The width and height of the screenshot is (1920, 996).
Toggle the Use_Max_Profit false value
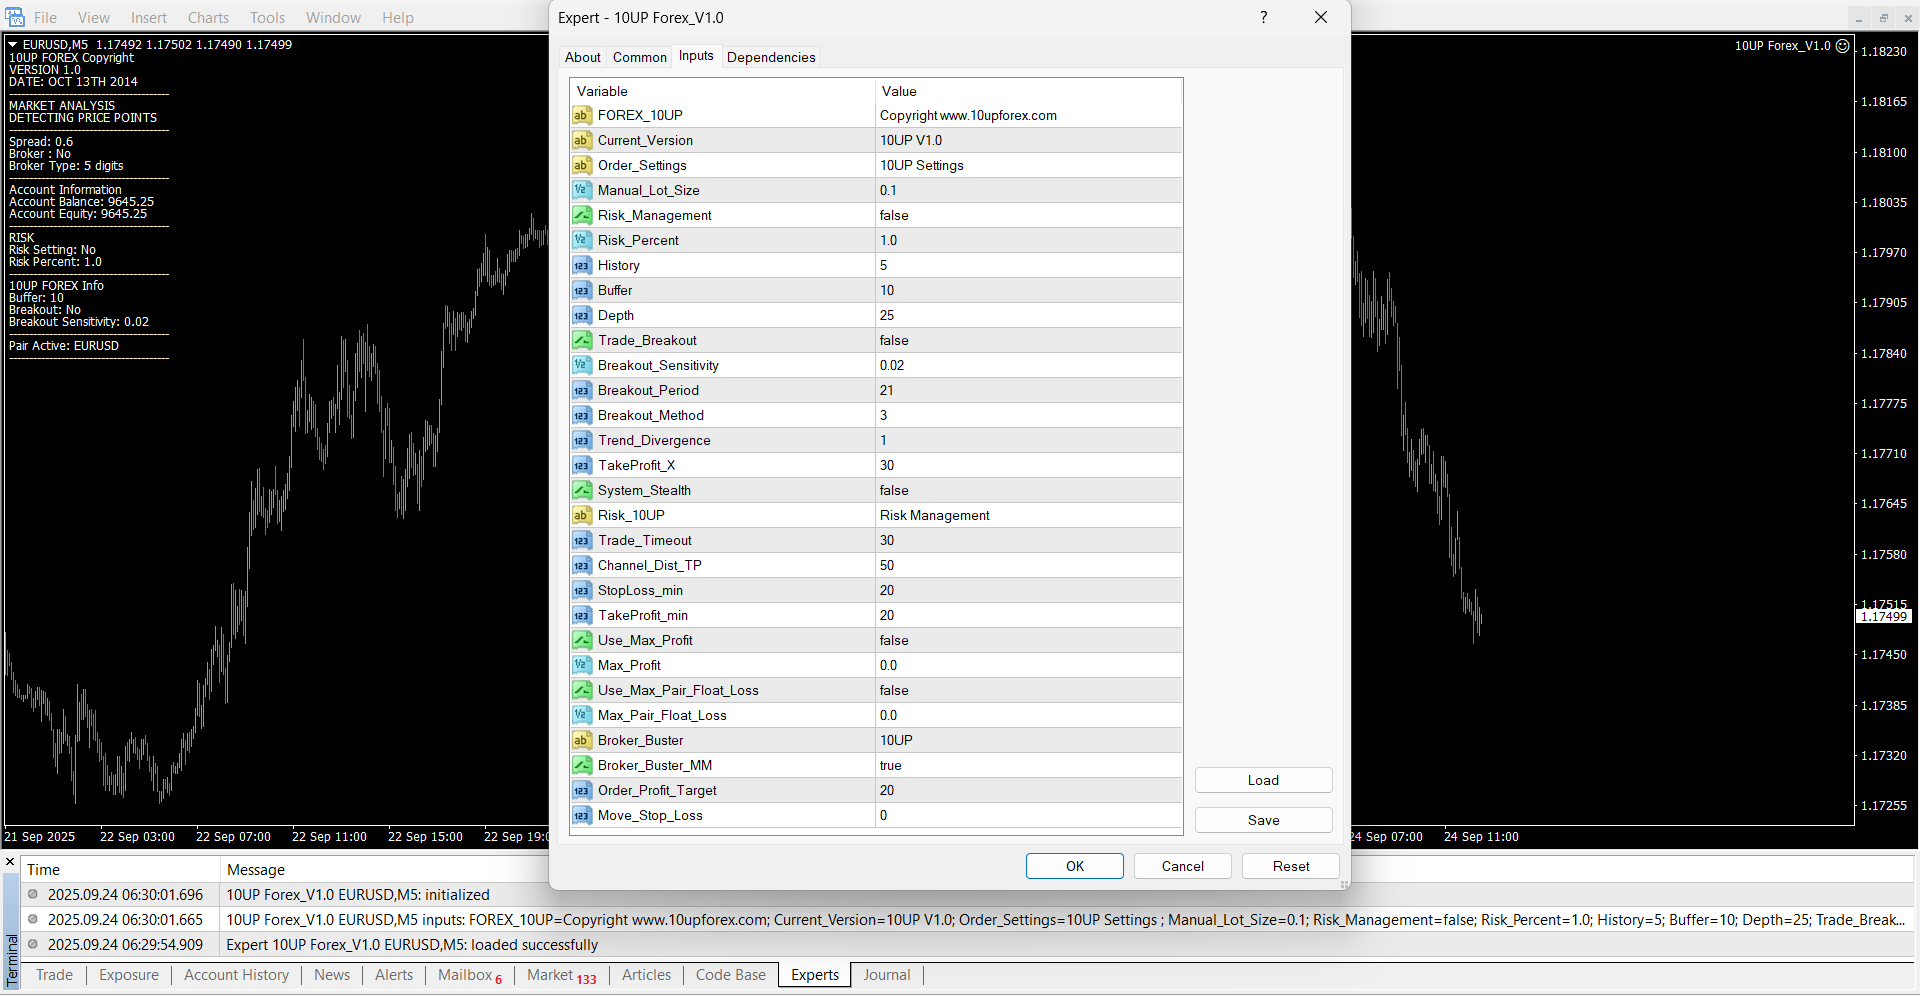coord(1028,640)
